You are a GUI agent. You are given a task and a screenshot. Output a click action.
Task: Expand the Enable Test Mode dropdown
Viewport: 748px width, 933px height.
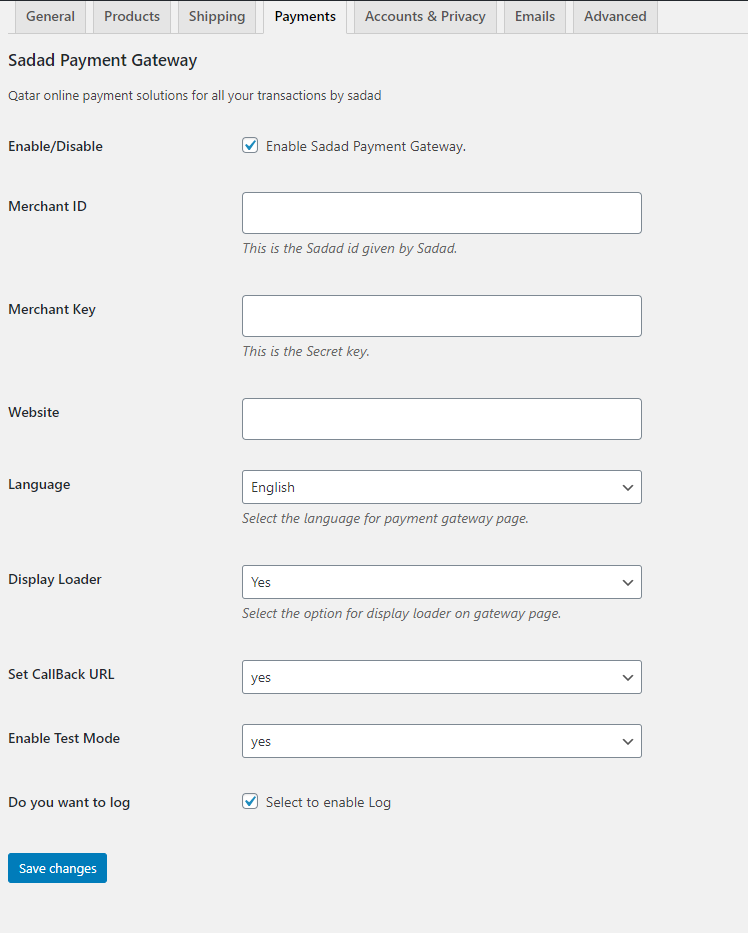[441, 741]
